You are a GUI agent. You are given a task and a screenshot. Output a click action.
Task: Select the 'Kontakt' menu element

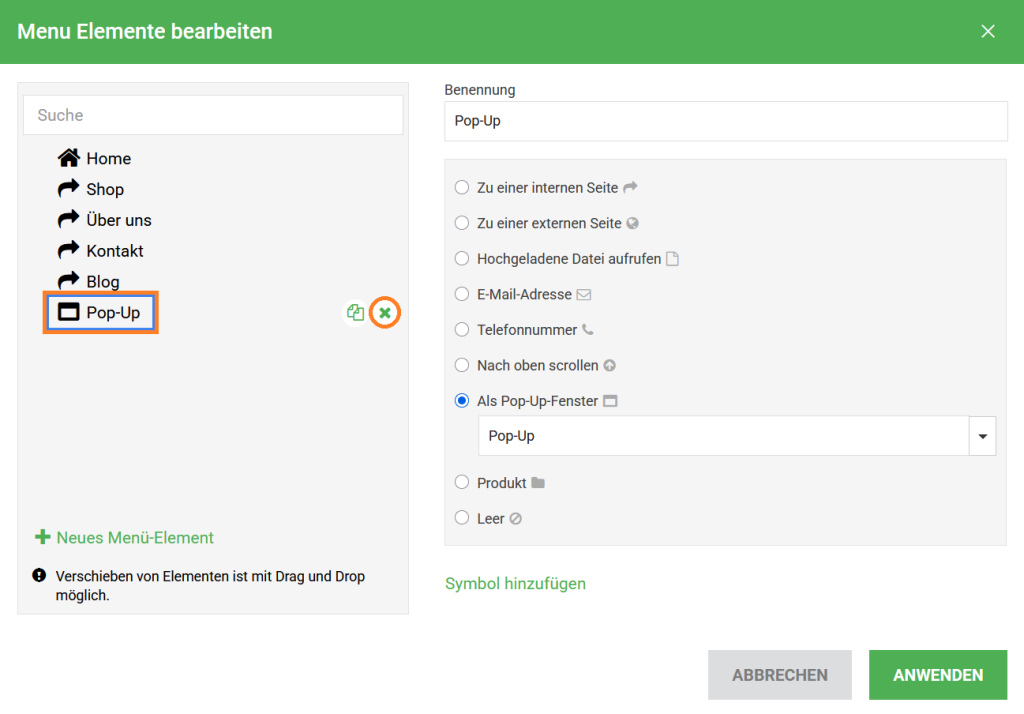[114, 251]
